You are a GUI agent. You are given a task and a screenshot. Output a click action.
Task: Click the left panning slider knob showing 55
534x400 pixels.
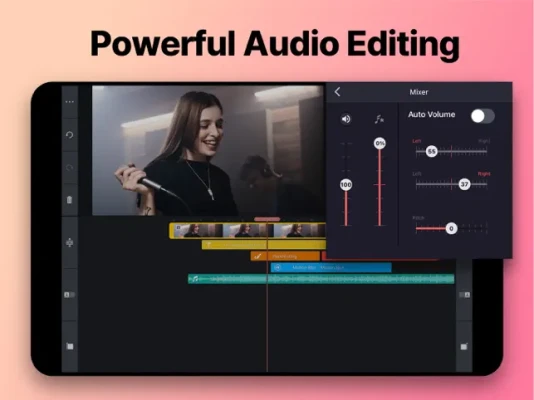click(431, 151)
